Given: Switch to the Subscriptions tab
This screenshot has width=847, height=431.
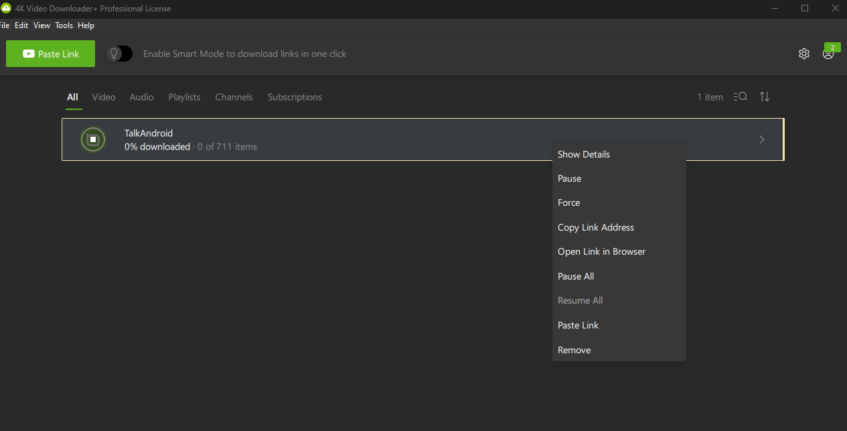Looking at the screenshot, I should [295, 97].
